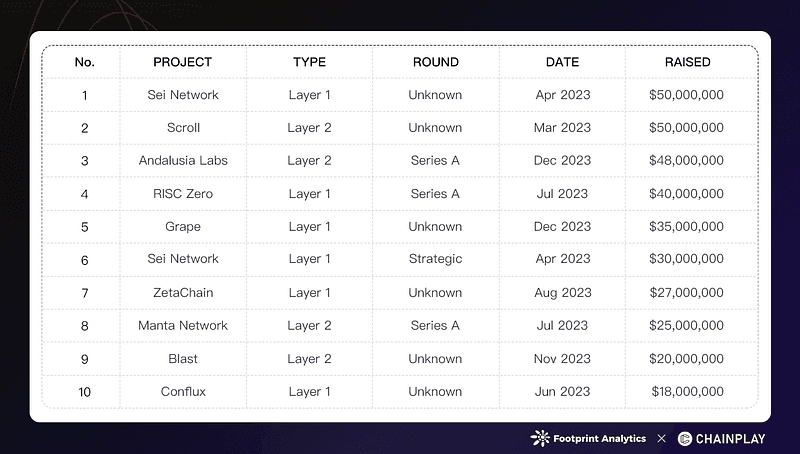Screen dimensions: 800x454
Task: Select the RISC Zero project cell
Action: pos(183,194)
